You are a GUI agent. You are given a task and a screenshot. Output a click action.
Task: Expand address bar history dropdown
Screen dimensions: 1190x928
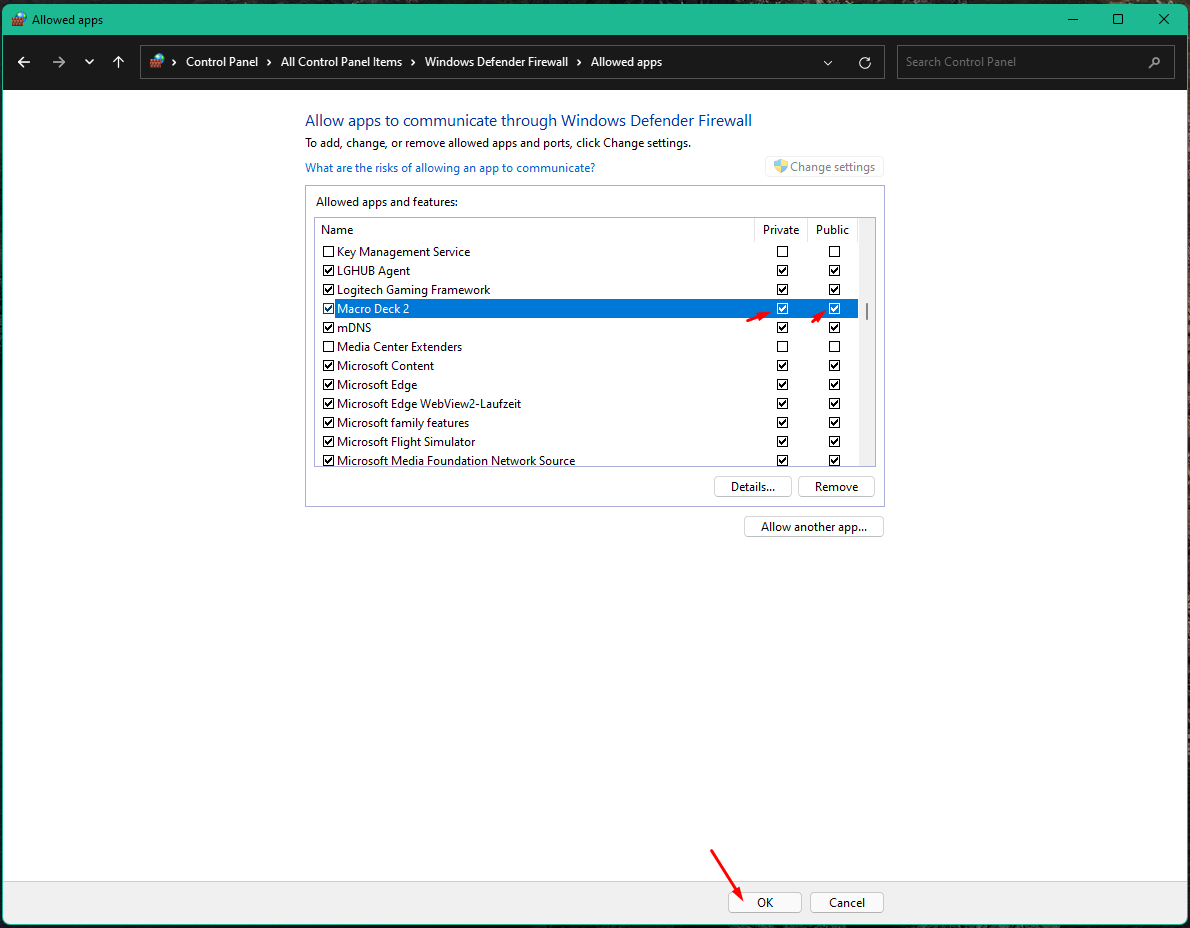828,63
